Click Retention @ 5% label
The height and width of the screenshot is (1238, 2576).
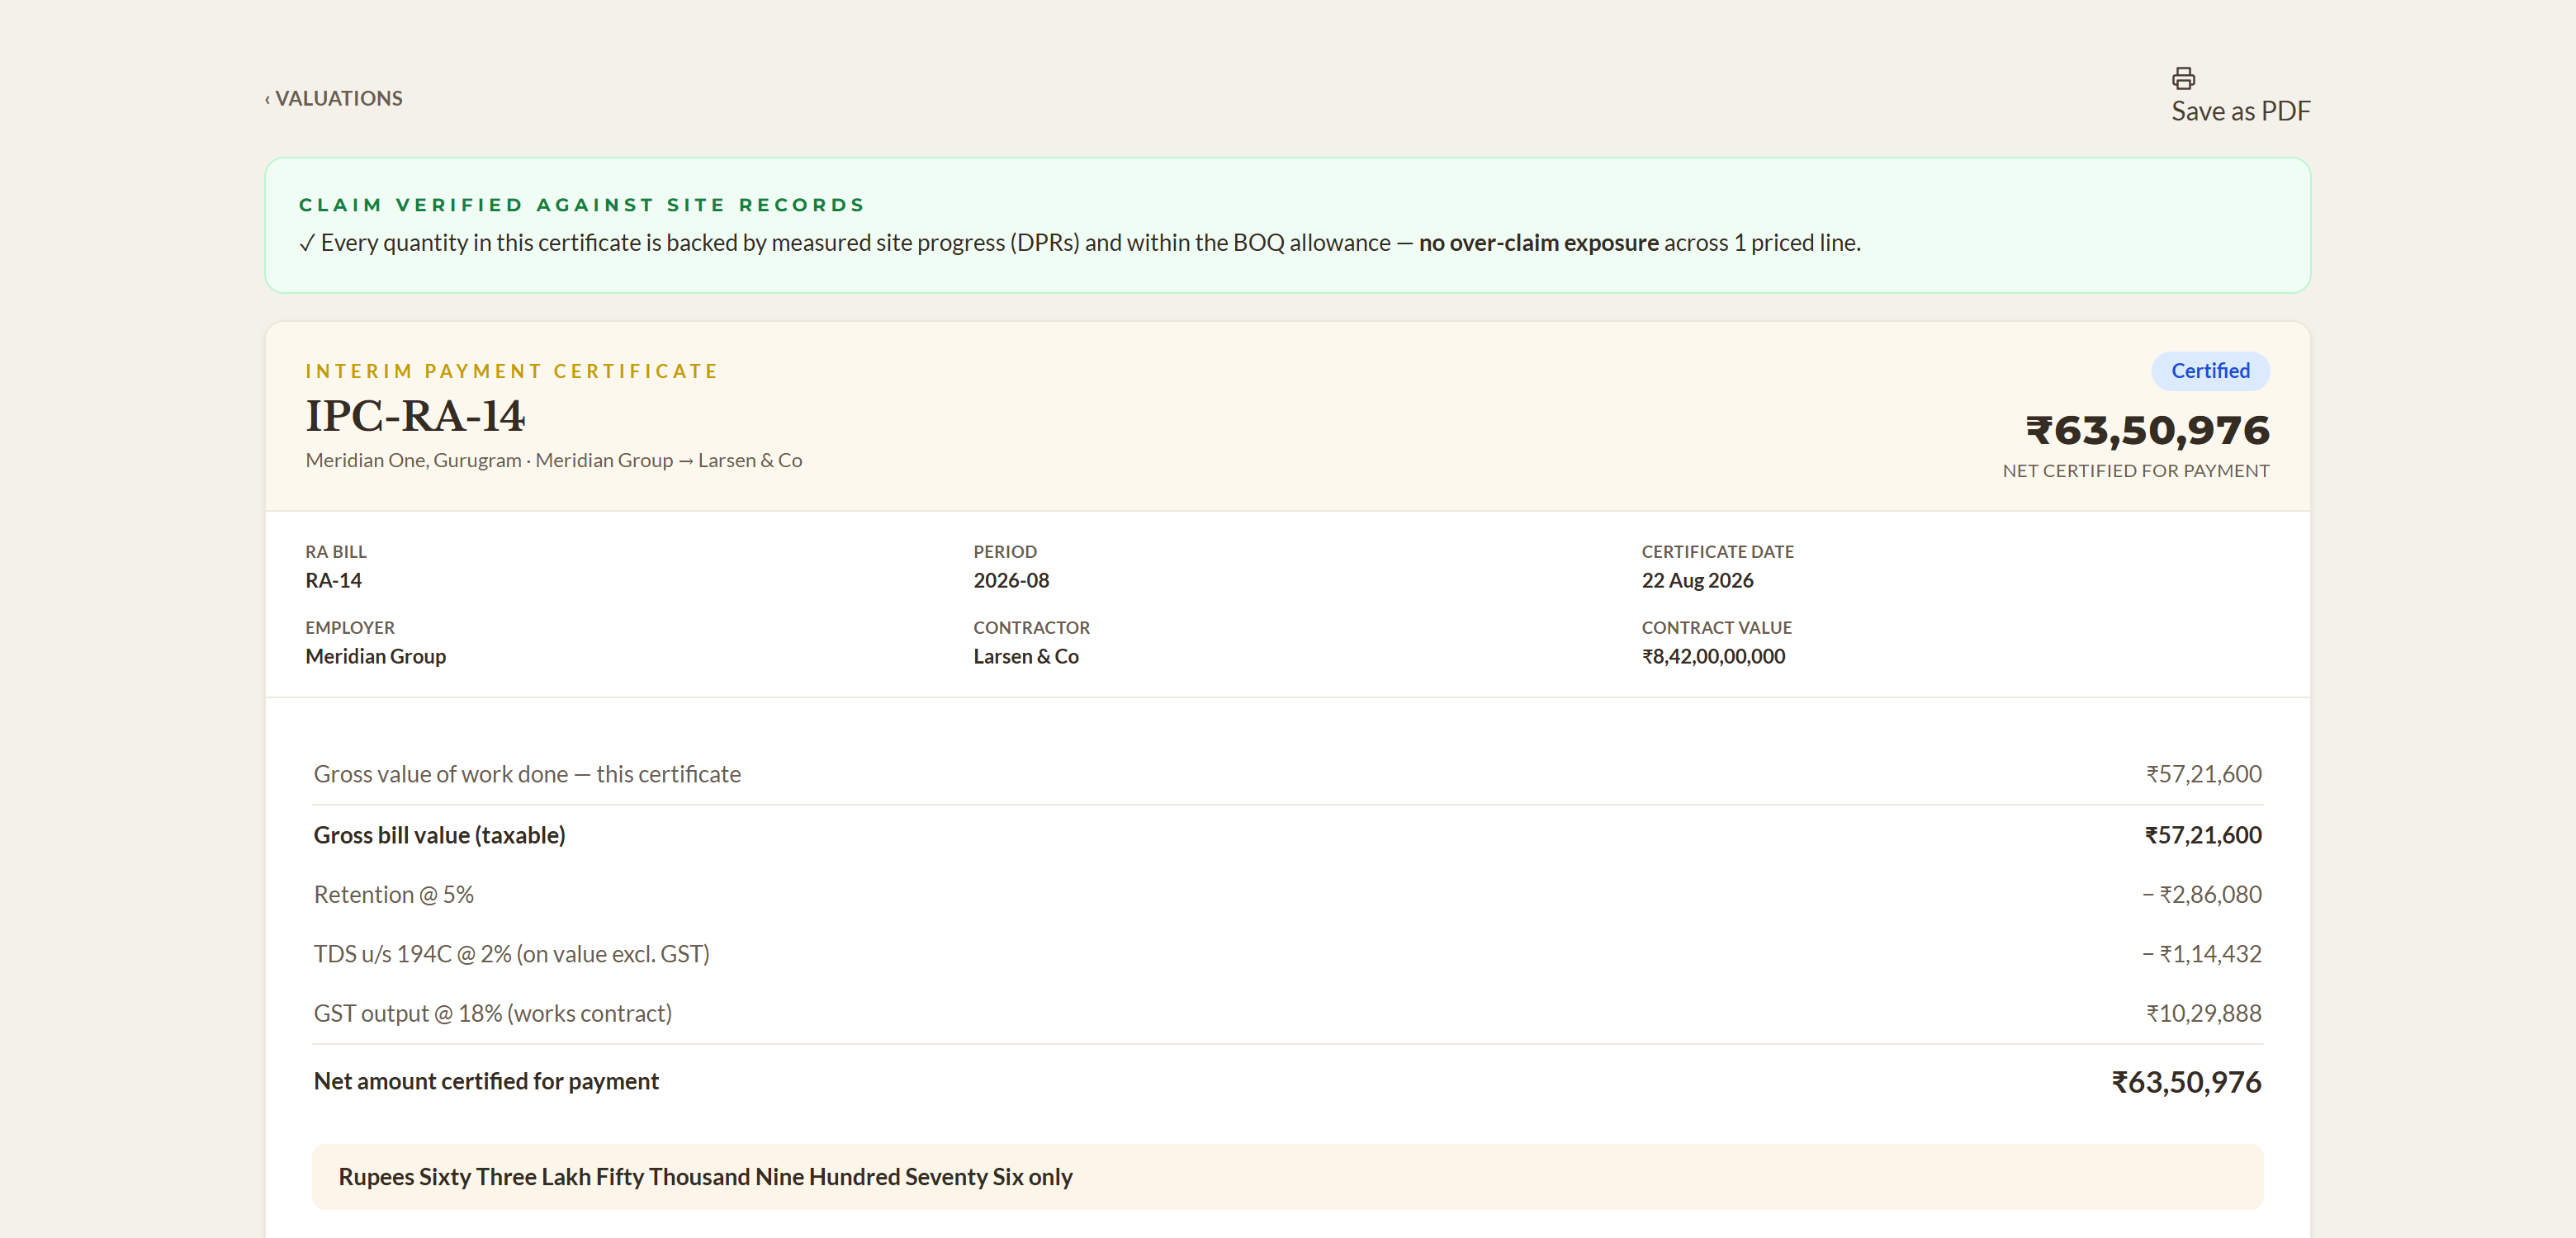click(394, 894)
